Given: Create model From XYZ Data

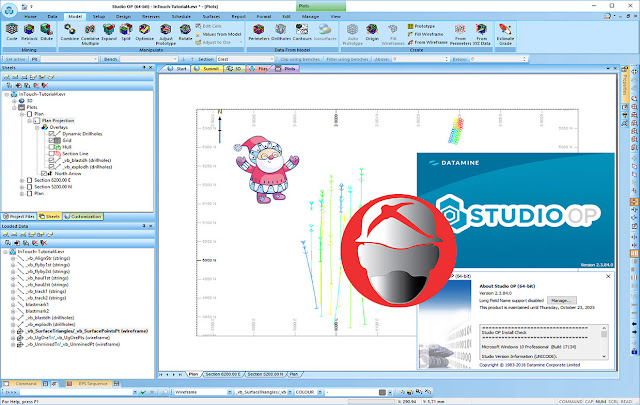Looking at the screenshot, I should click(x=482, y=34).
